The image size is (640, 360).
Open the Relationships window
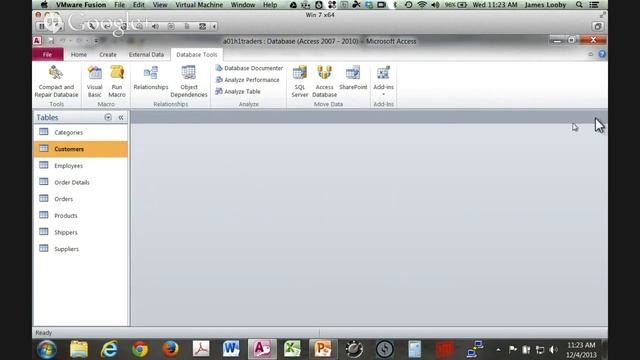pyautogui.click(x=151, y=78)
